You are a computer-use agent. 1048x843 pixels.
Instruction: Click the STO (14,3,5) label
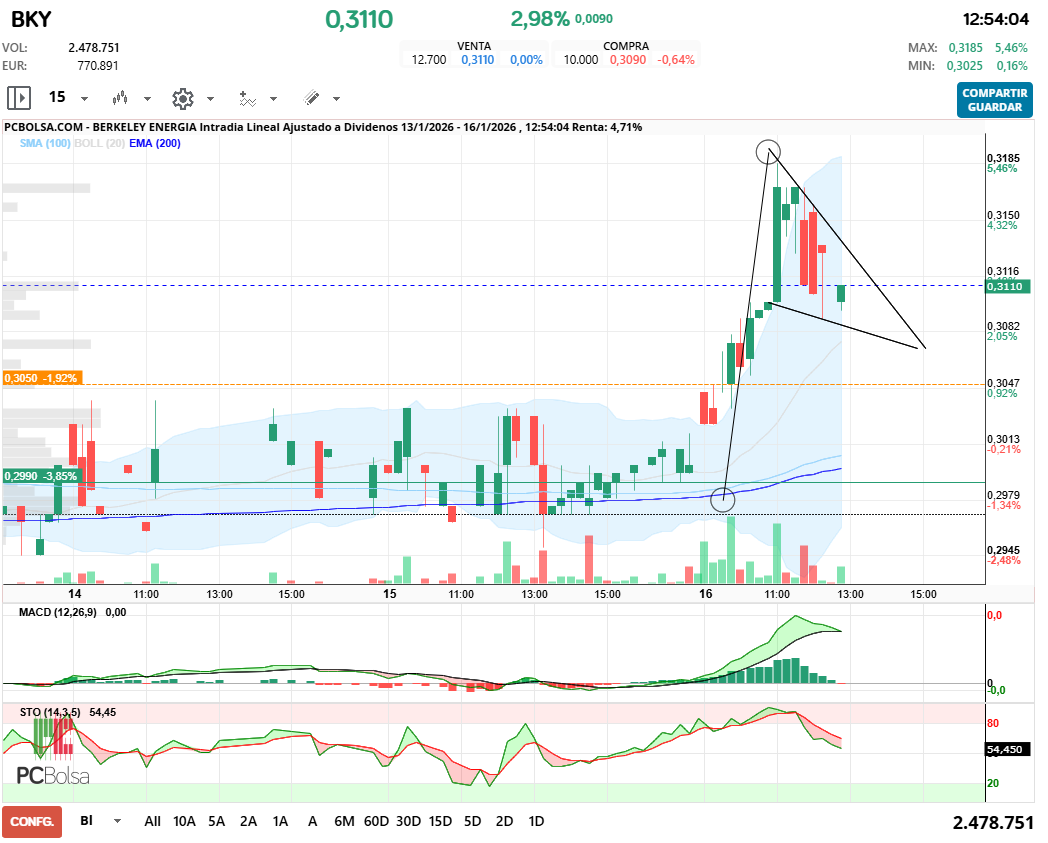click(x=50, y=712)
